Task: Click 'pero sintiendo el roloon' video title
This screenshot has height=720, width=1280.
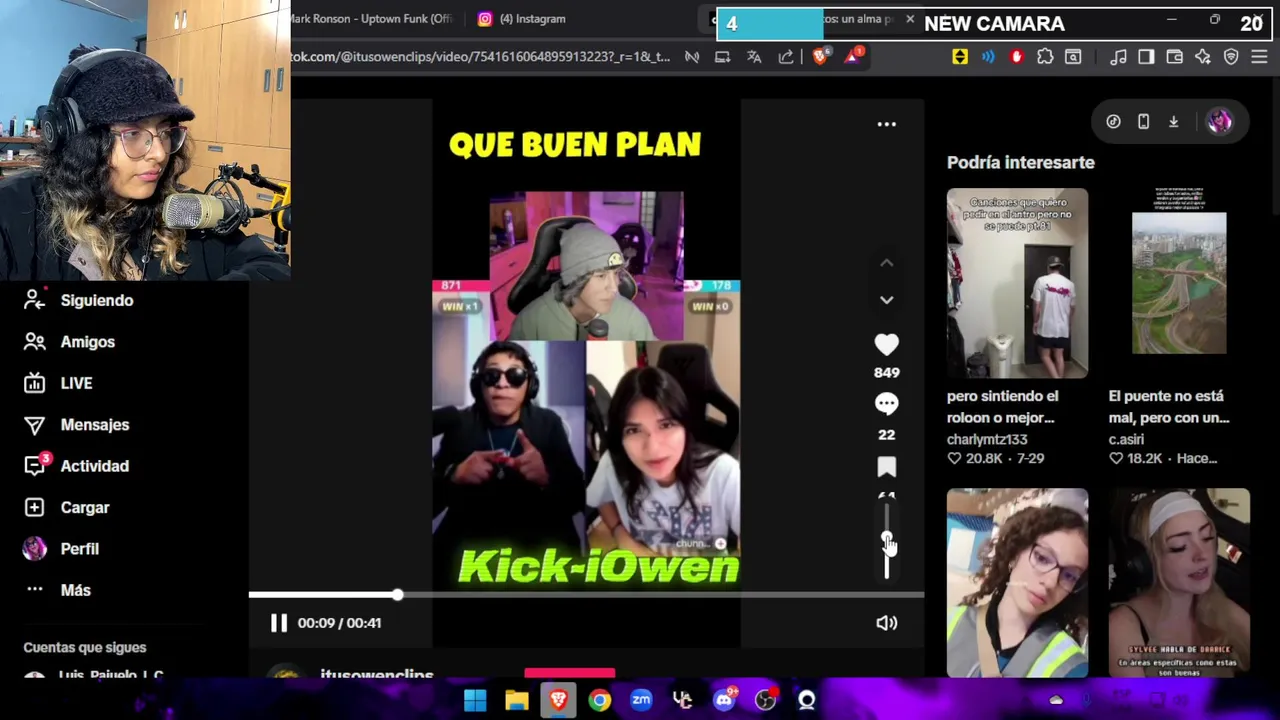Action: tap(1002, 407)
